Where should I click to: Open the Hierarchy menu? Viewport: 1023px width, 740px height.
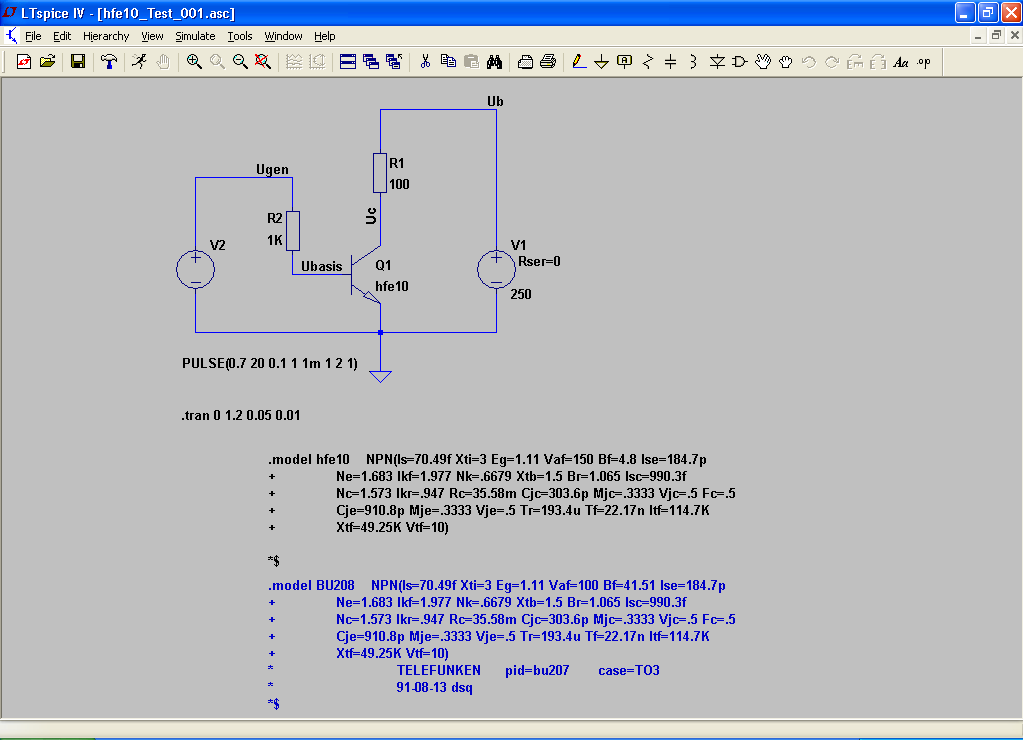click(x=106, y=36)
